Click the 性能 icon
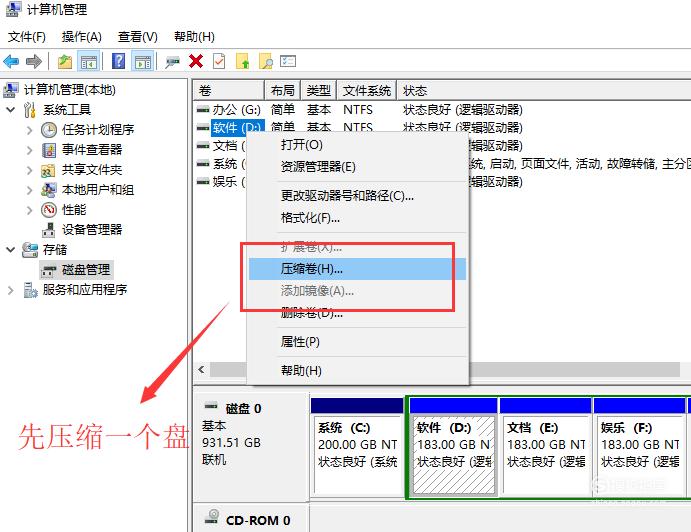Image resolution: width=691 pixels, height=532 pixels. [x=49, y=210]
